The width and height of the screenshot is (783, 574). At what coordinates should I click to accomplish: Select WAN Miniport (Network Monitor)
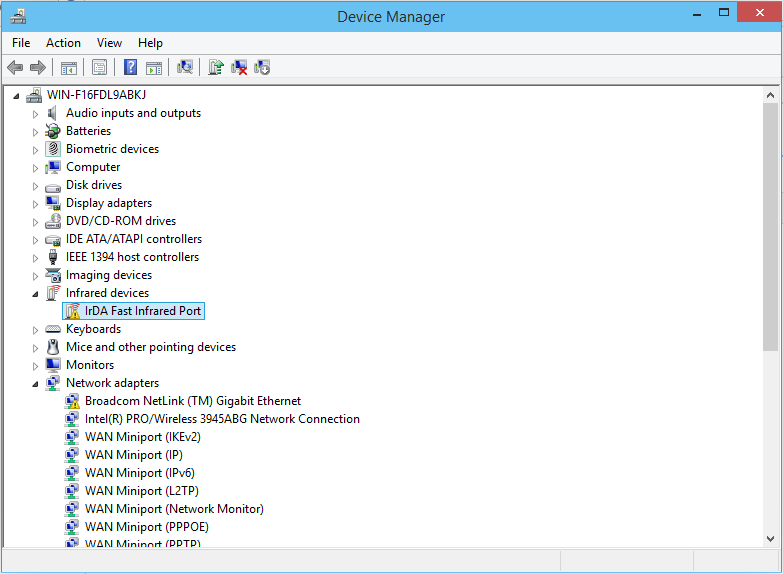174,509
